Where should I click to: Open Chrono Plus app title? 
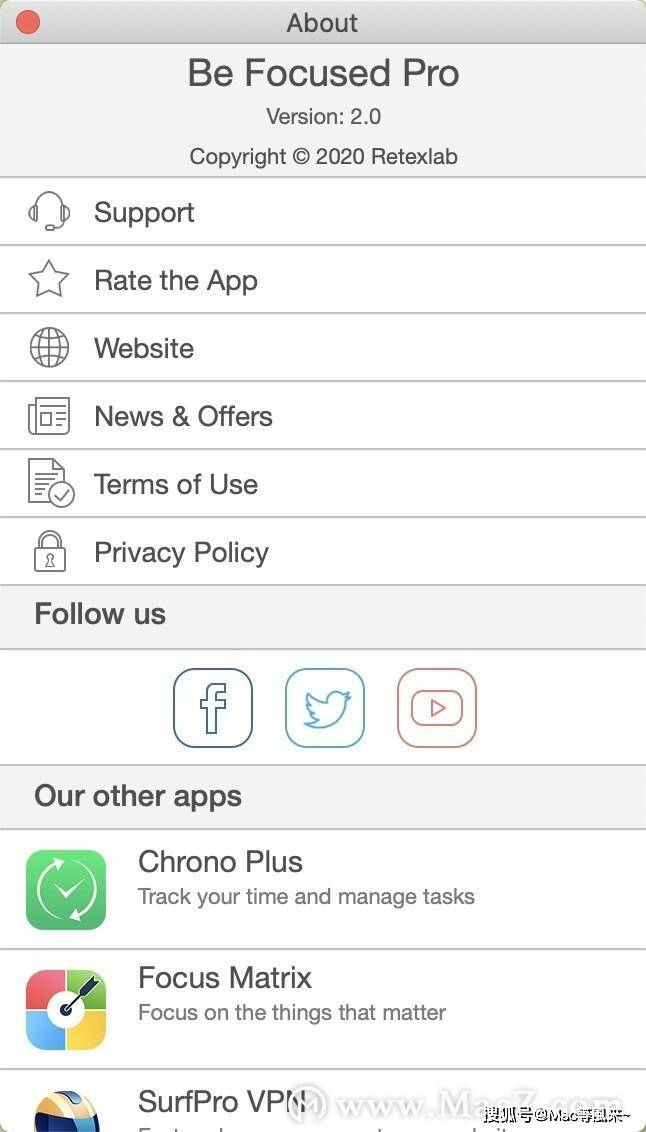click(x=220, y=862)
